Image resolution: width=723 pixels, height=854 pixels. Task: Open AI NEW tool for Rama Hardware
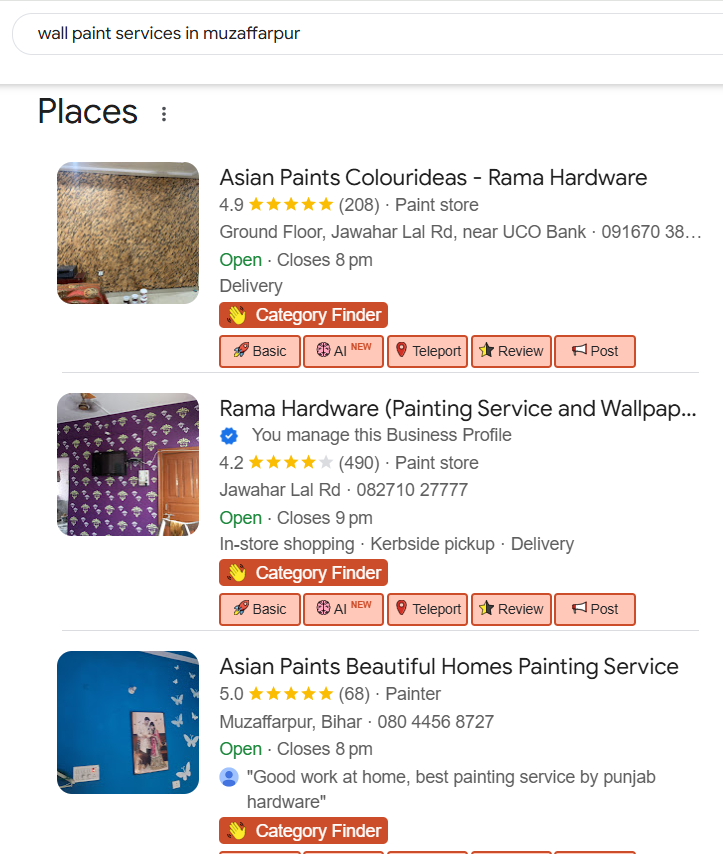[x=343, y=609]
